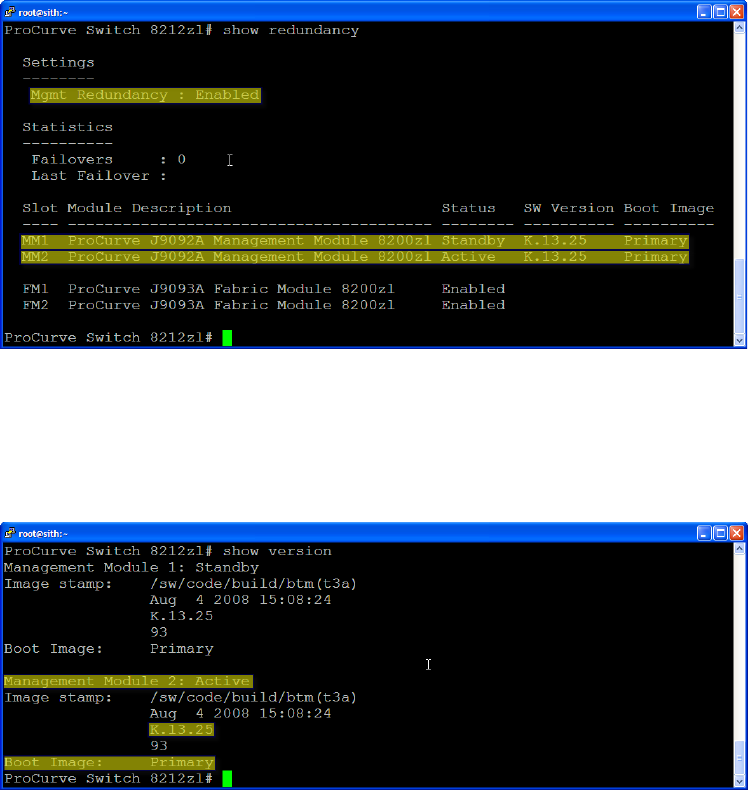Click the PuTTY icon in the bottom window title bar

point(10,533)
